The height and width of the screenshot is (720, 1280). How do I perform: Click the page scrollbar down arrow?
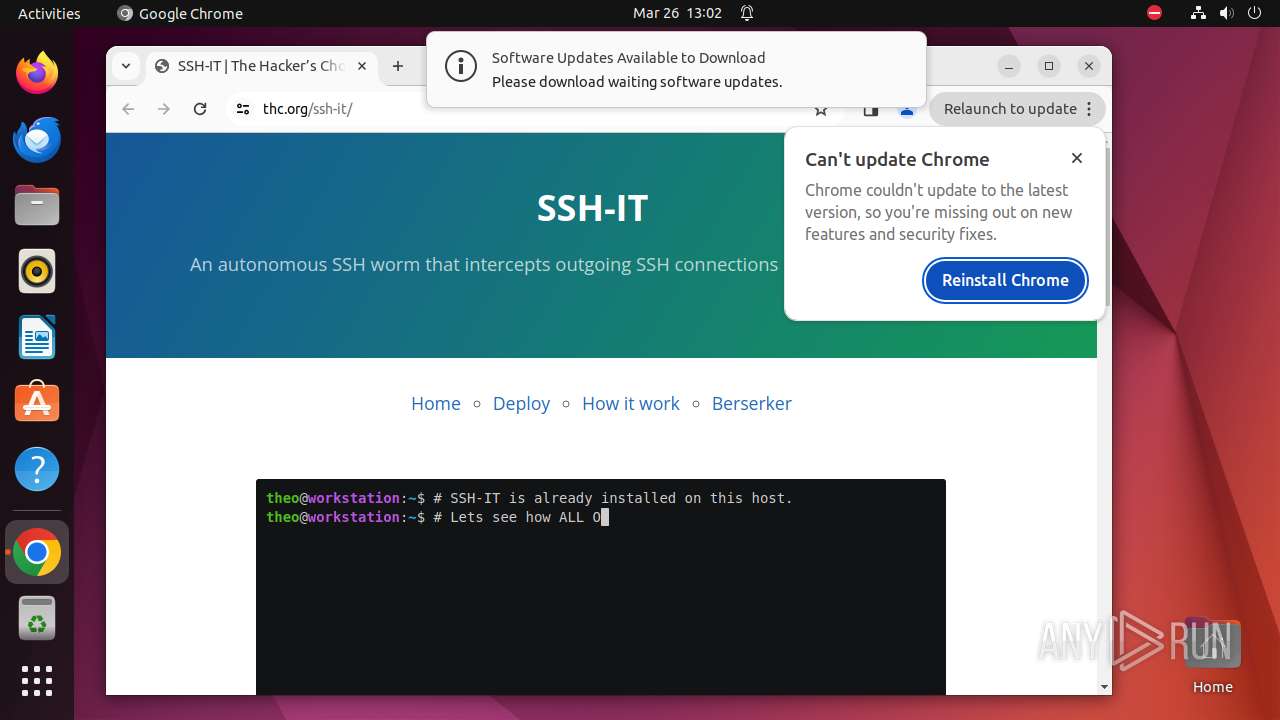pyautogui.click(x=1104, y=687)
